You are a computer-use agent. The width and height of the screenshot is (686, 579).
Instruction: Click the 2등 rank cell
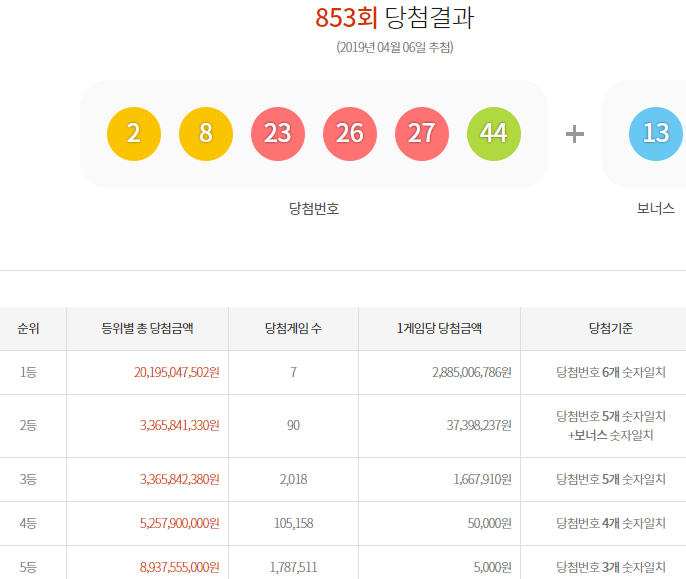(x=28, y=425)
